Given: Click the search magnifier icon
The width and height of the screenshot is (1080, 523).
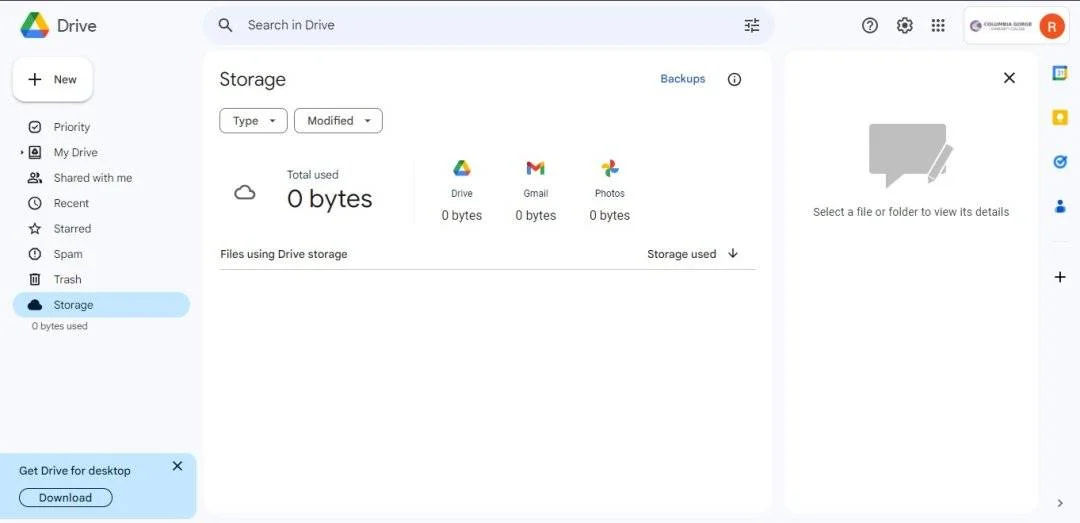Looking at the screenshot, I should (x=225, y=25).
